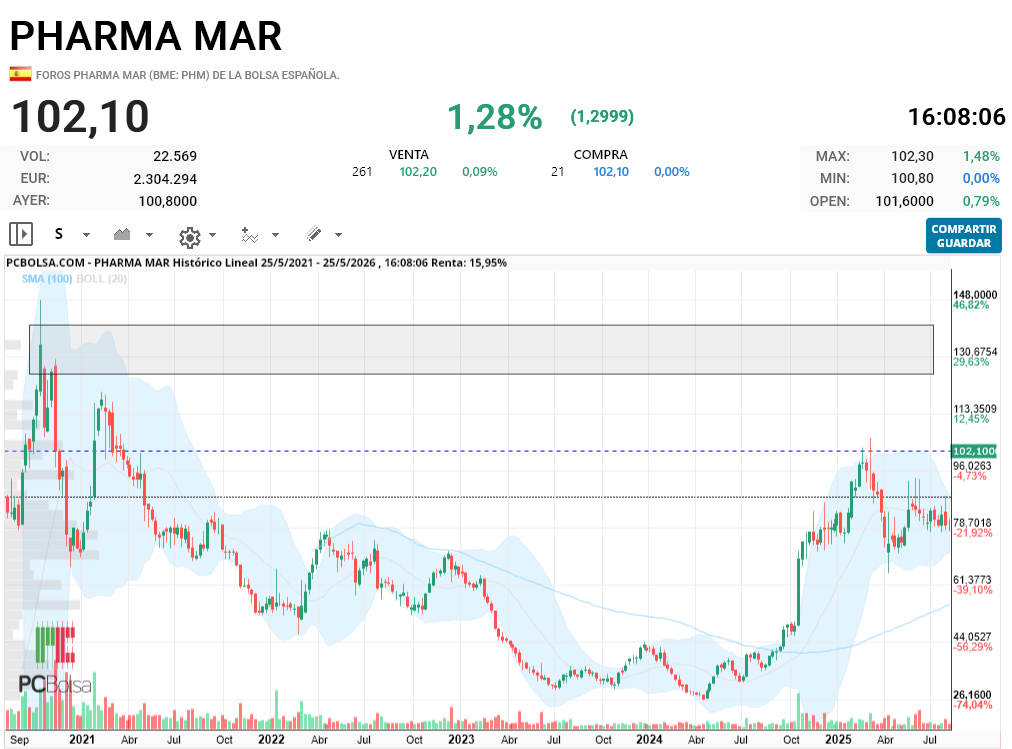Image resolution: width=1012 pixels, height=749 pixels.
Task: Click the MAX value 102,30
Action: (913, 156)
